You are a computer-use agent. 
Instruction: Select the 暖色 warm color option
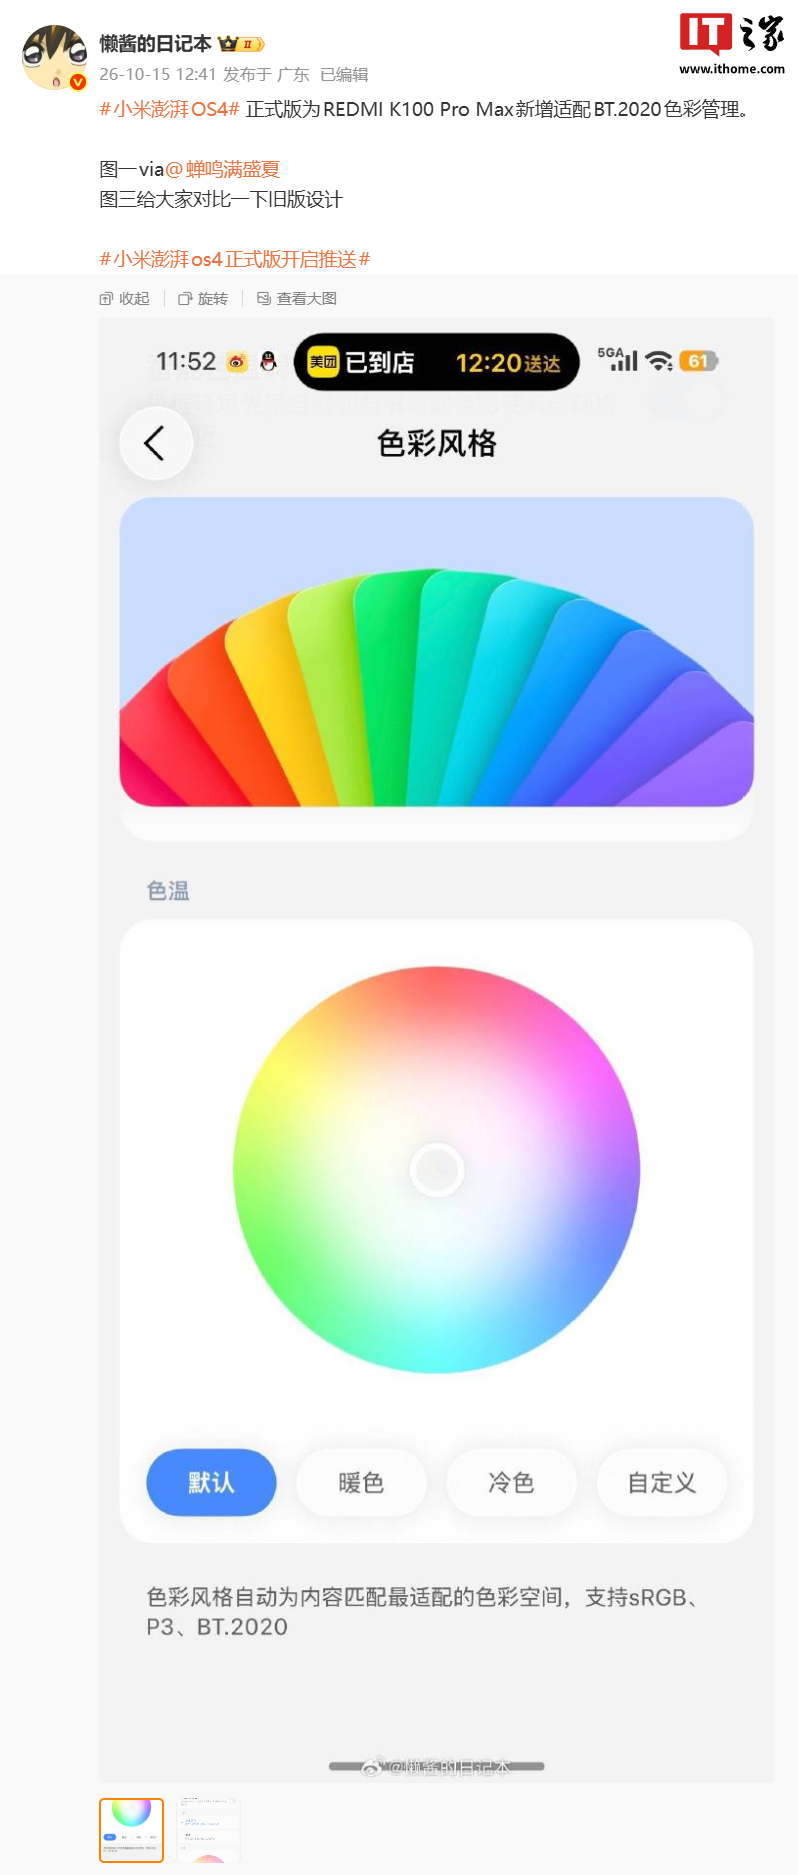point(361,1482)
